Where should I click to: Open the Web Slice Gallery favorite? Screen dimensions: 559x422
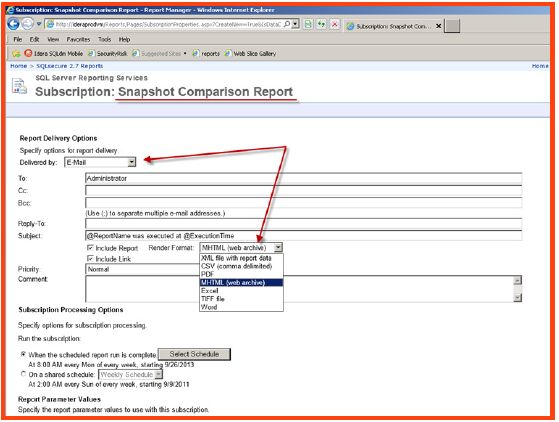[250, 53]
